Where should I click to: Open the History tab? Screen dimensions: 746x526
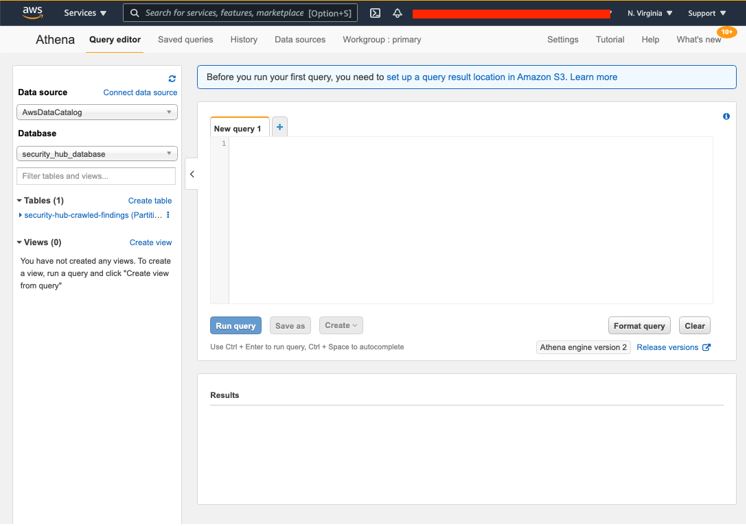[244, 39]
